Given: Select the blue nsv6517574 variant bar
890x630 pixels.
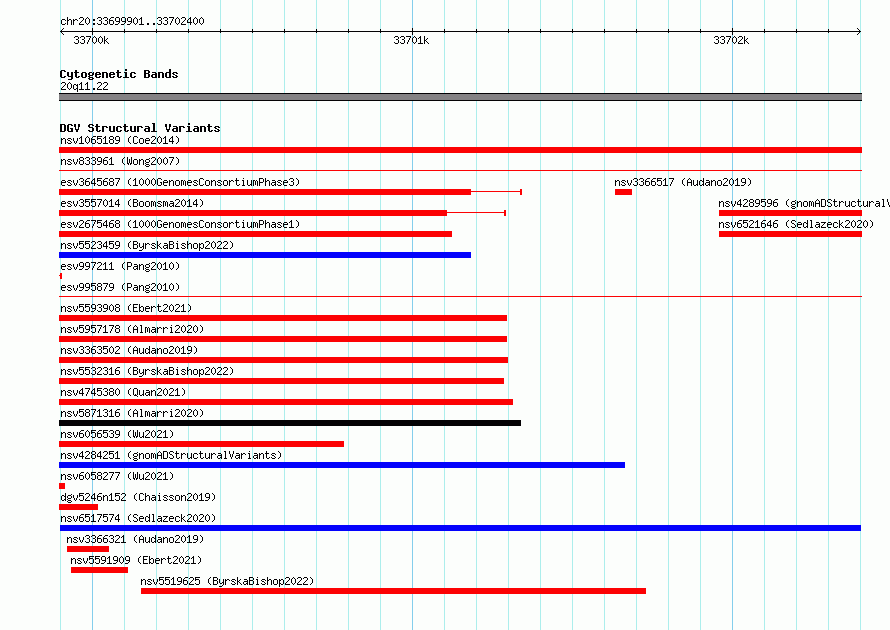Looking at the screenshot, I should [460, 528].
